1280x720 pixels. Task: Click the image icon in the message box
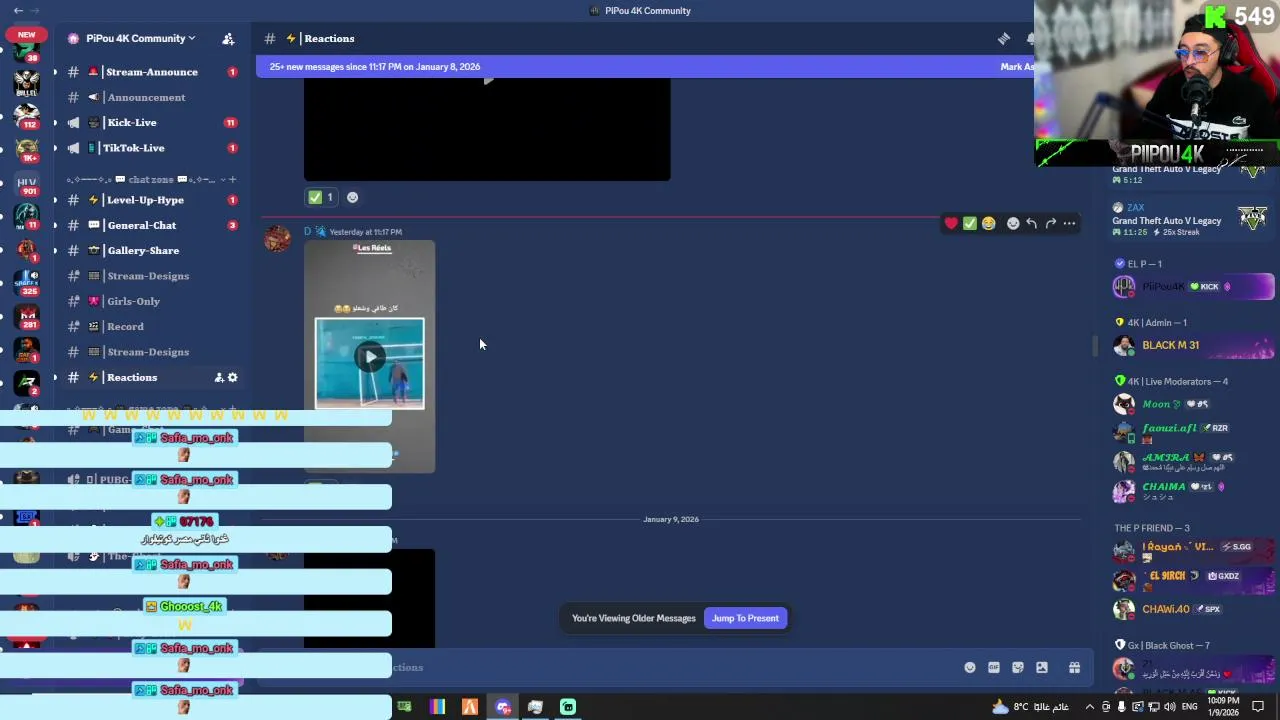point(1042,667)
